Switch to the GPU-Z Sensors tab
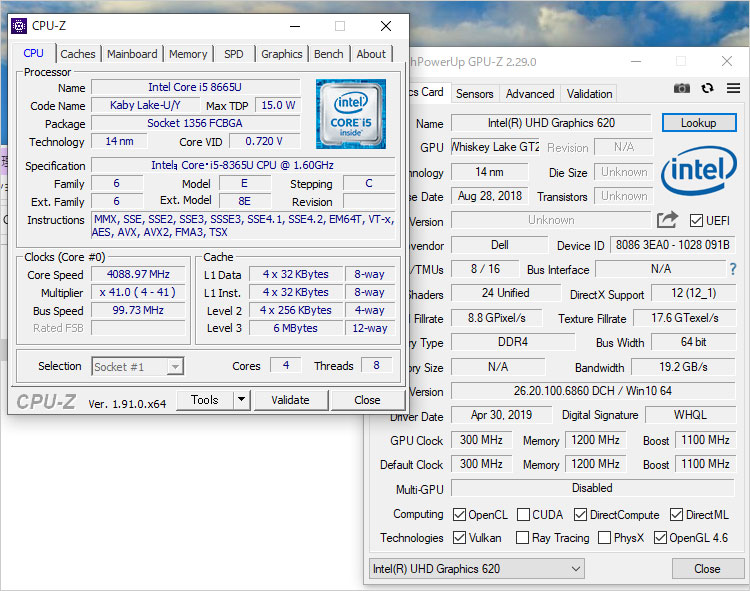The height and width of the screenshot is (591, 750). coord(474,94)
